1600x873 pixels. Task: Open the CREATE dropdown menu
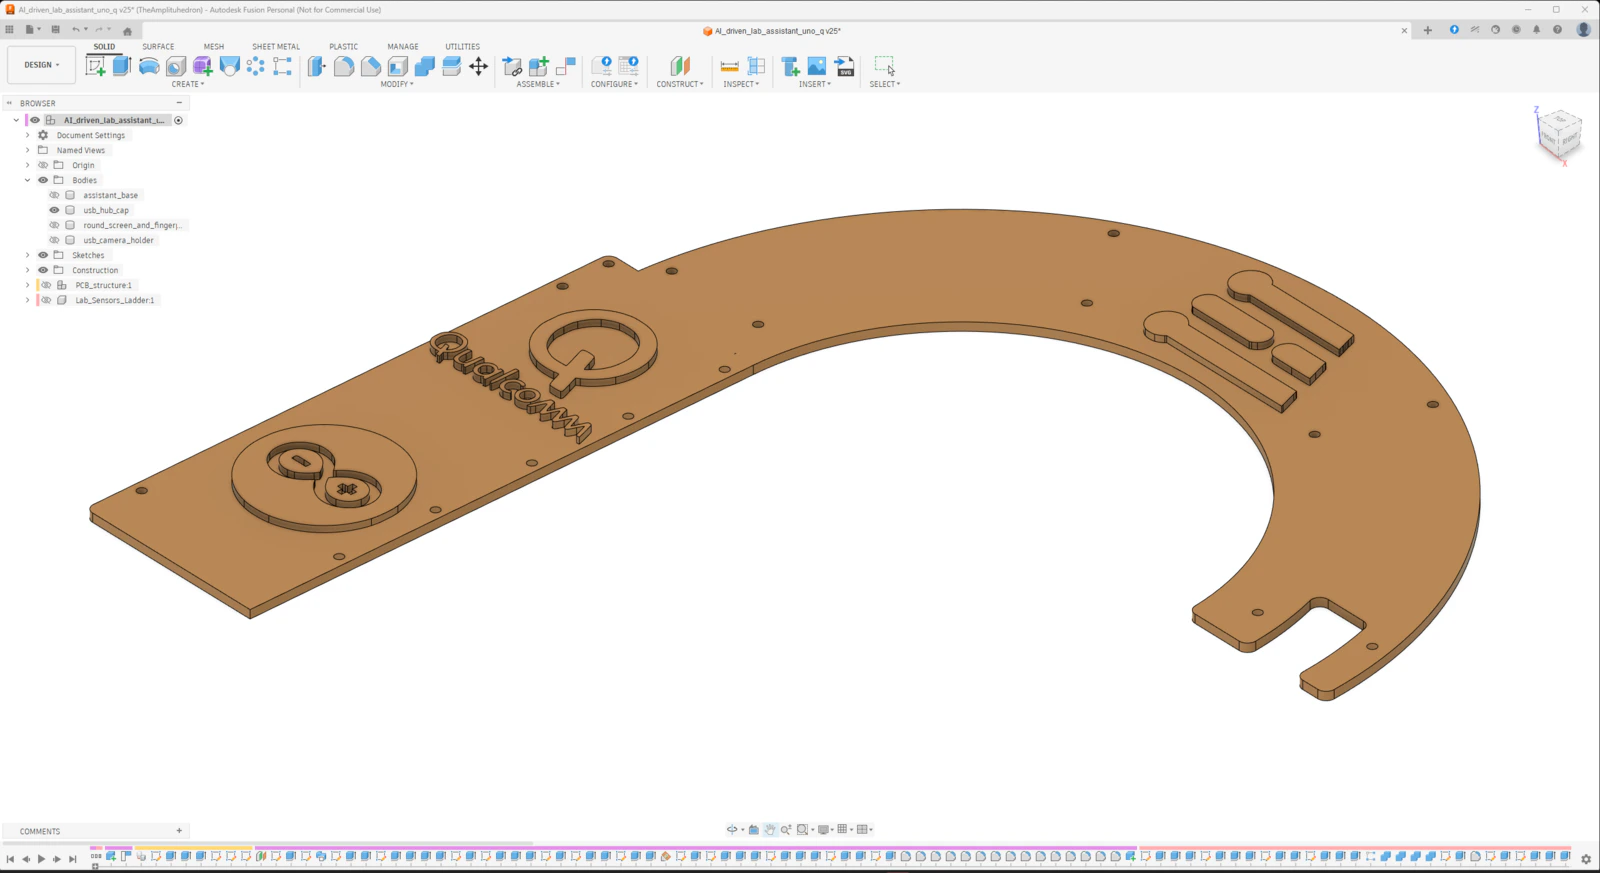[188, 84]
